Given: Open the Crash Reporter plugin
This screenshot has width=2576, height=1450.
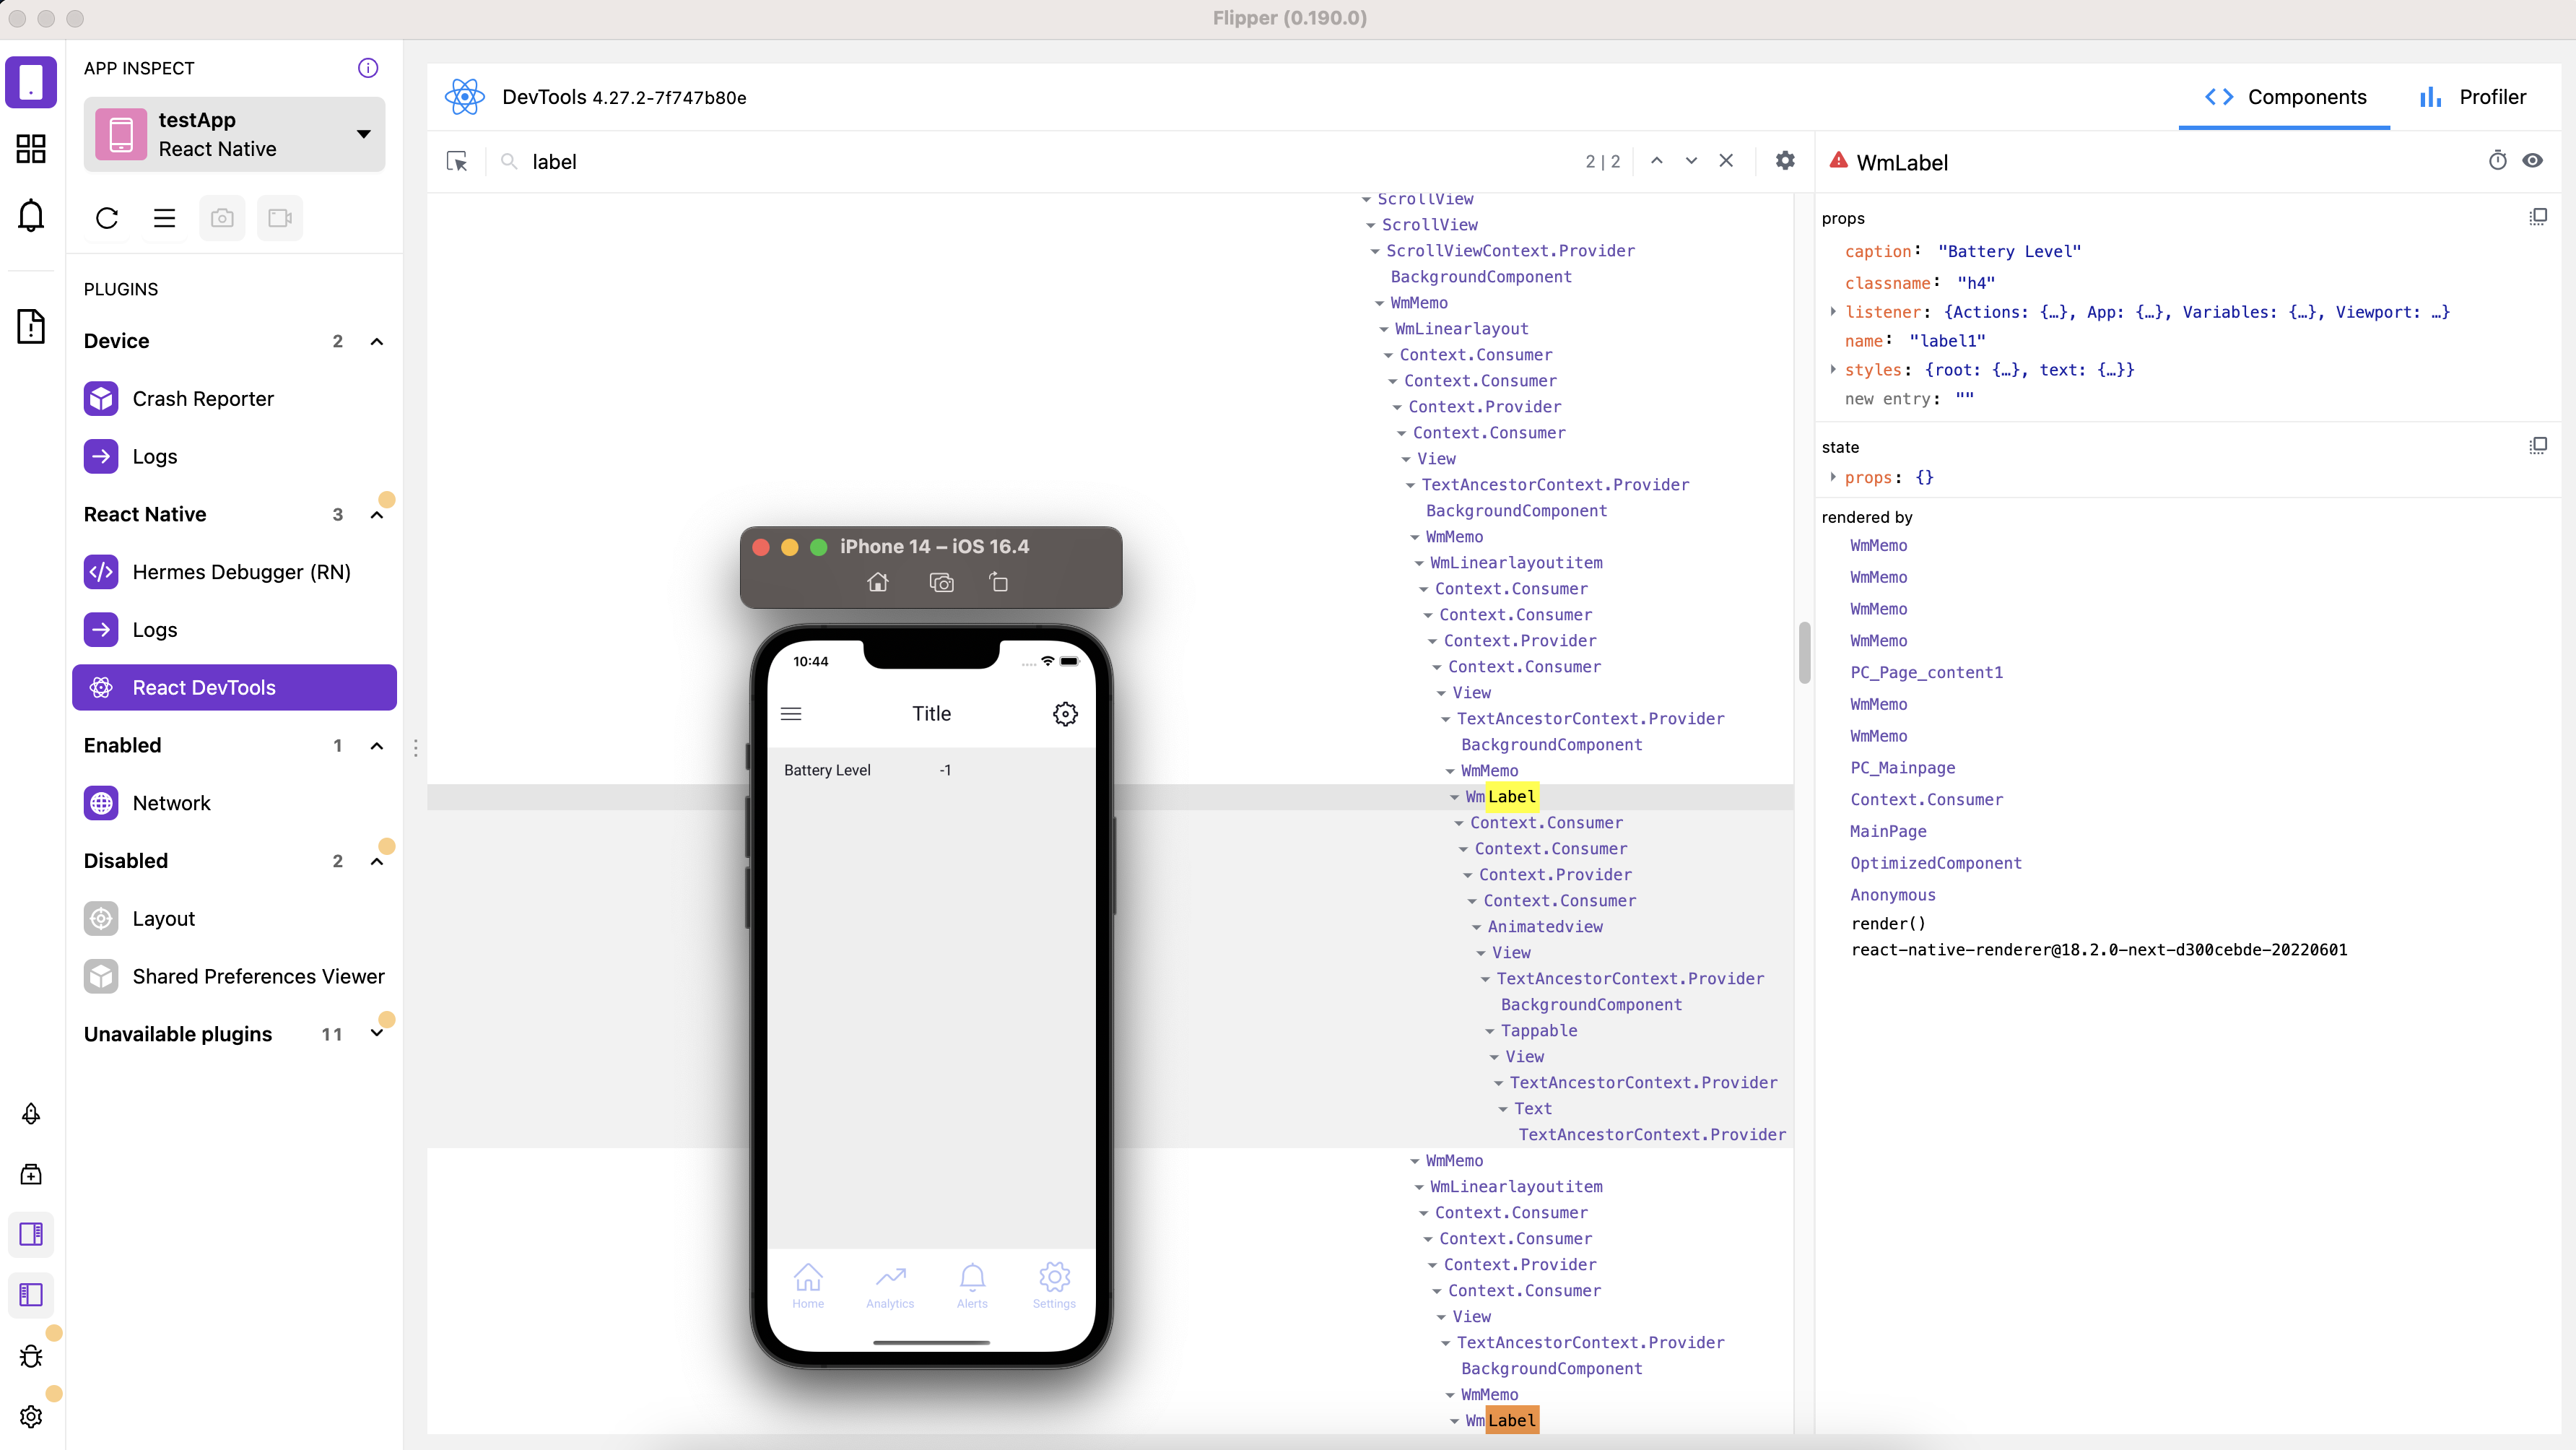Looking at the screenshot, I should (202, 398).
